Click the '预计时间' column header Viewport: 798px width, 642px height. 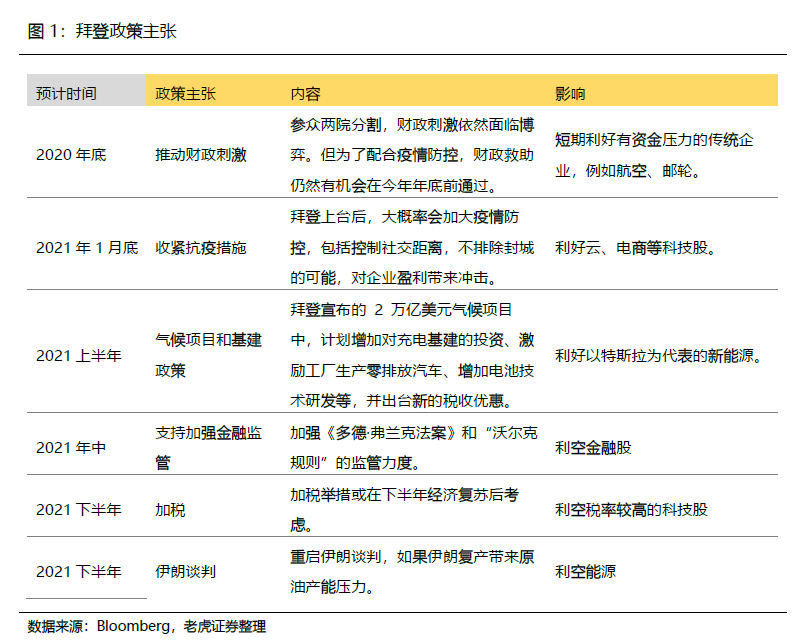66,94
